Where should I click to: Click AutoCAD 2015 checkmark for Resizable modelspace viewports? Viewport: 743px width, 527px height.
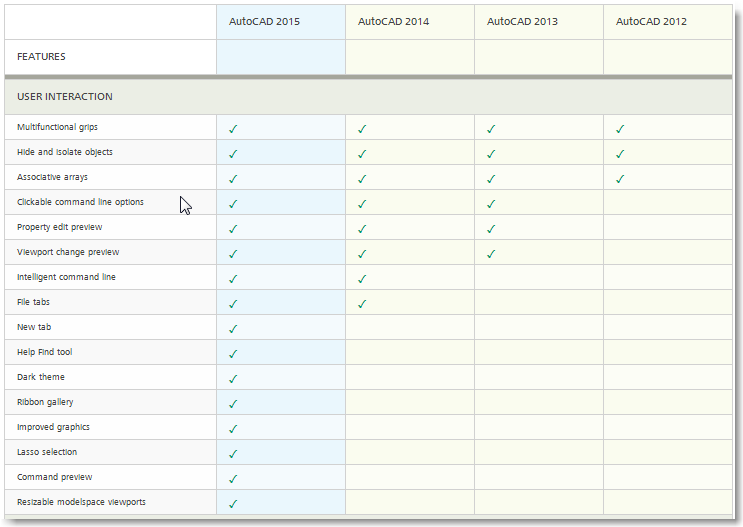coord(233,504)
